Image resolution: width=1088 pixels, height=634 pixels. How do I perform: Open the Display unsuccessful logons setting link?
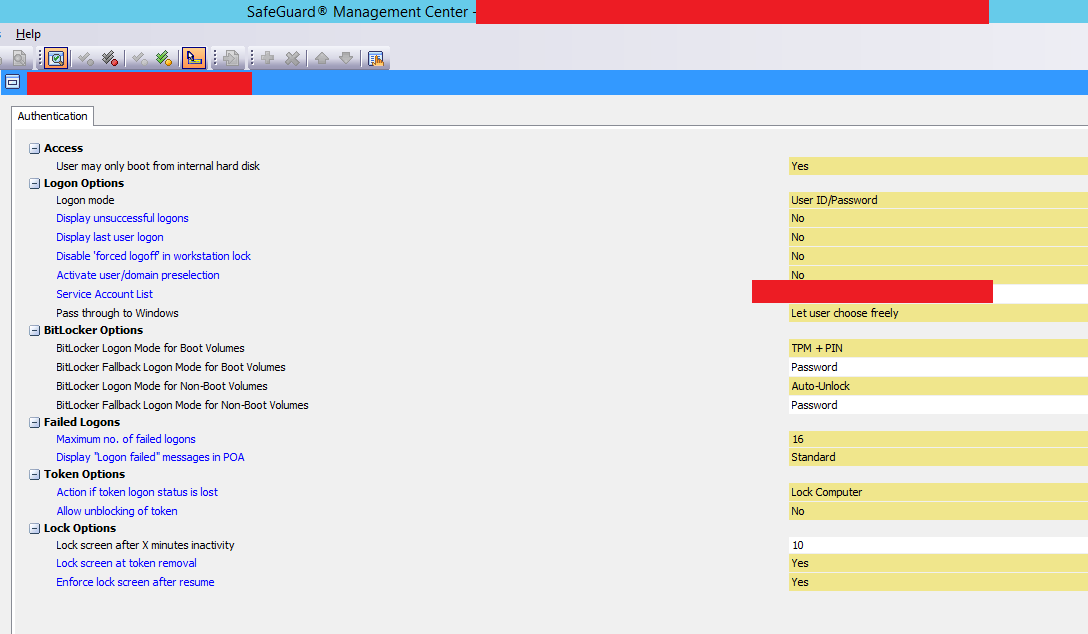[122, 218]
